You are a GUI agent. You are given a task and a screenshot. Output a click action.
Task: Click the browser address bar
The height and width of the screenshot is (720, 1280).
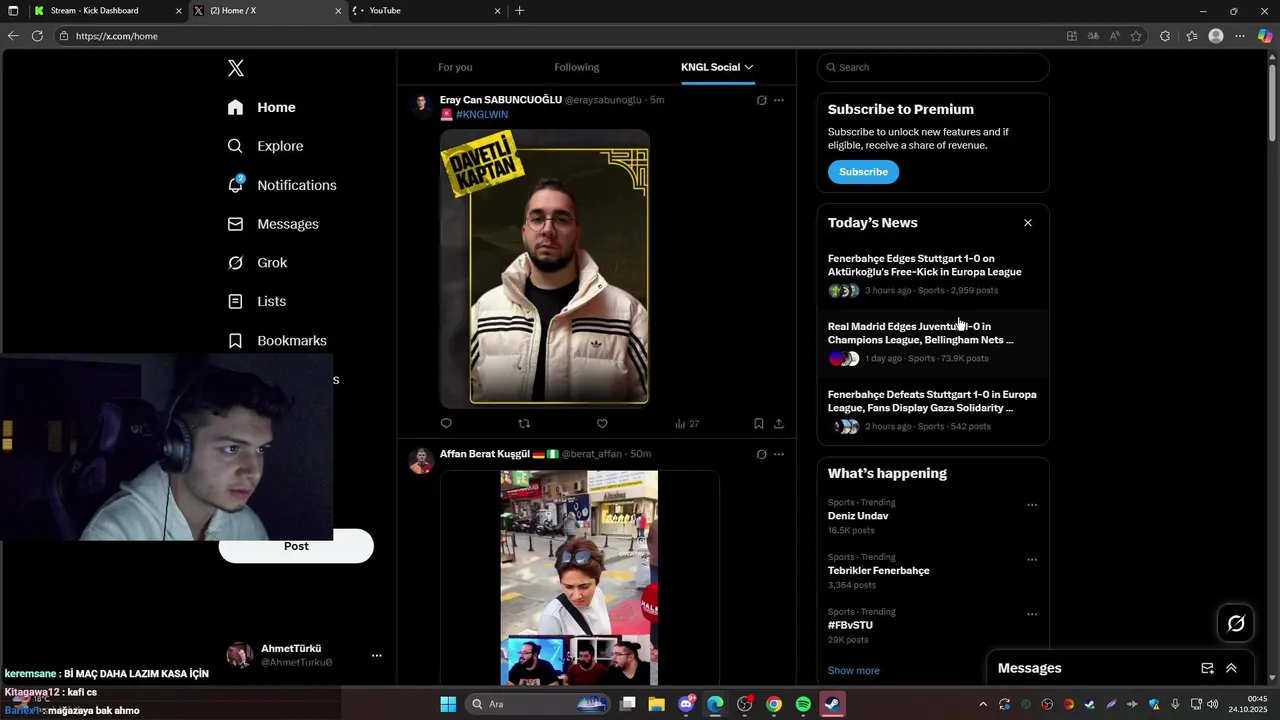pos(560,36)
